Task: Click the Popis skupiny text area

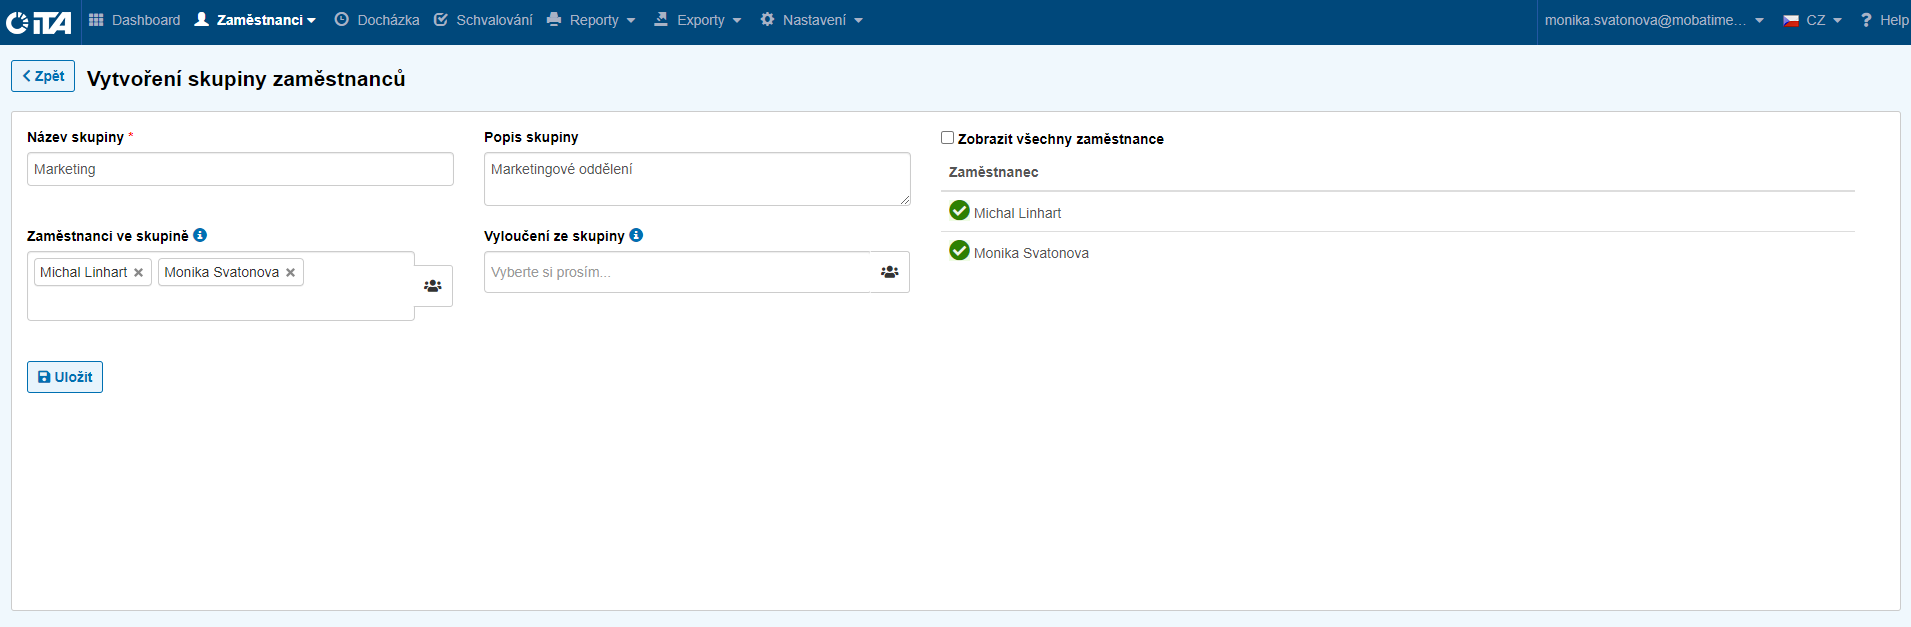Action: (x=696, y=179)
